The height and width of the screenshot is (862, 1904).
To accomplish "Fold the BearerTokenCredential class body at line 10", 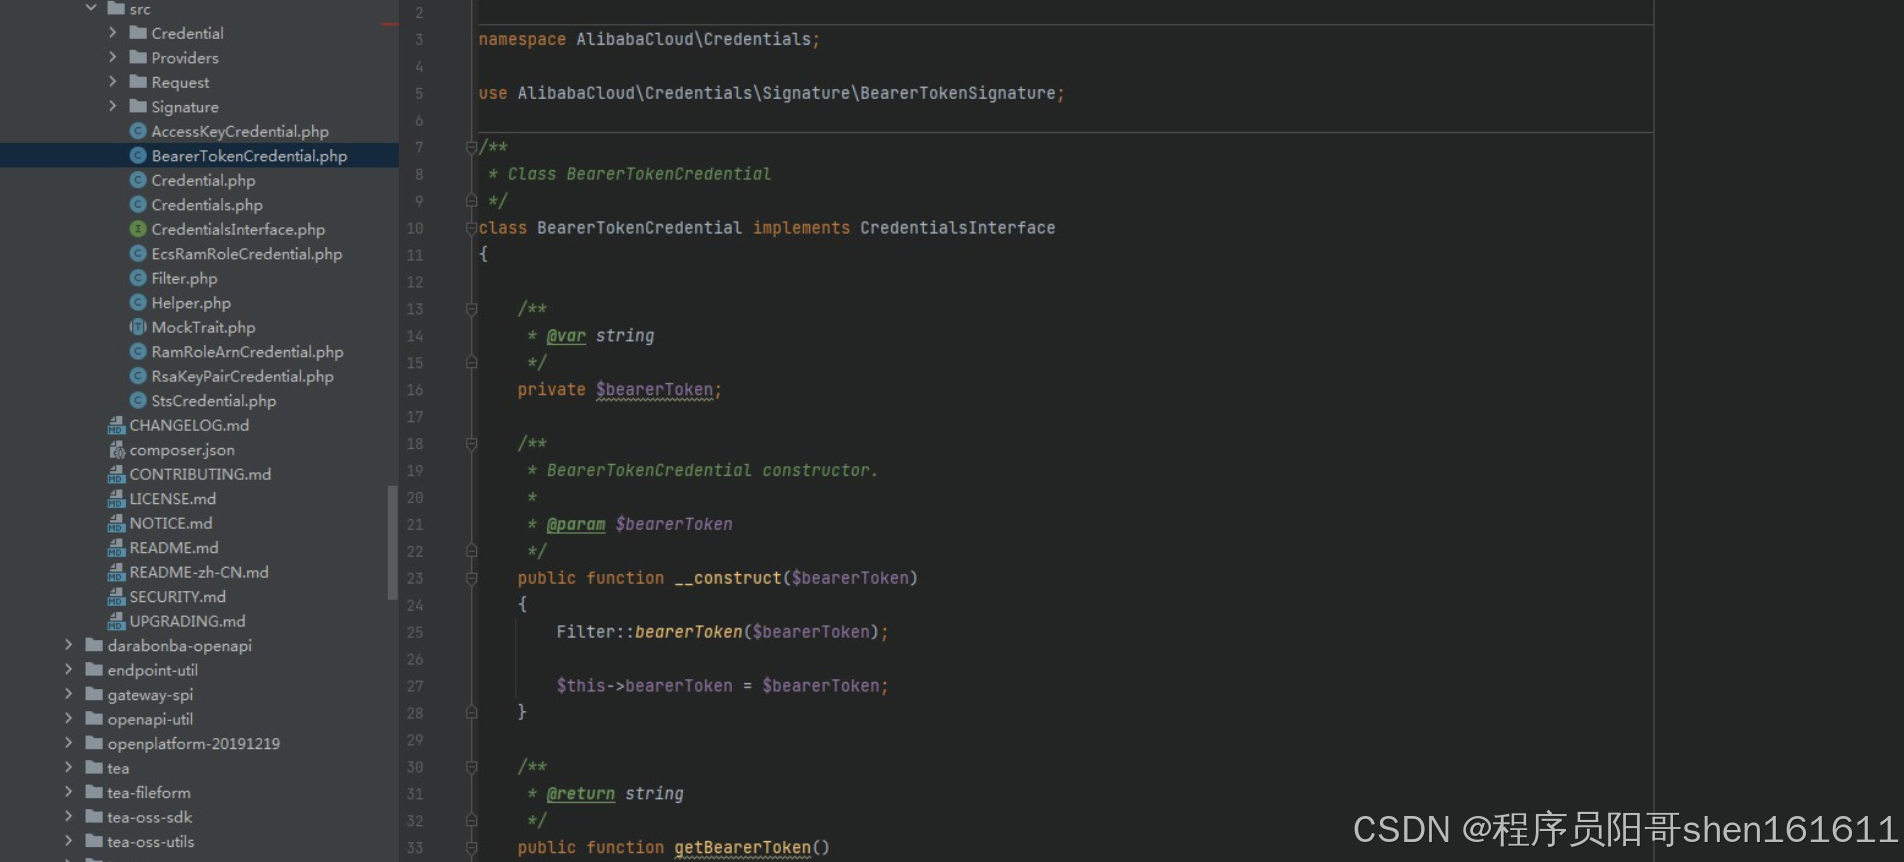I will [x=471, y=229].
